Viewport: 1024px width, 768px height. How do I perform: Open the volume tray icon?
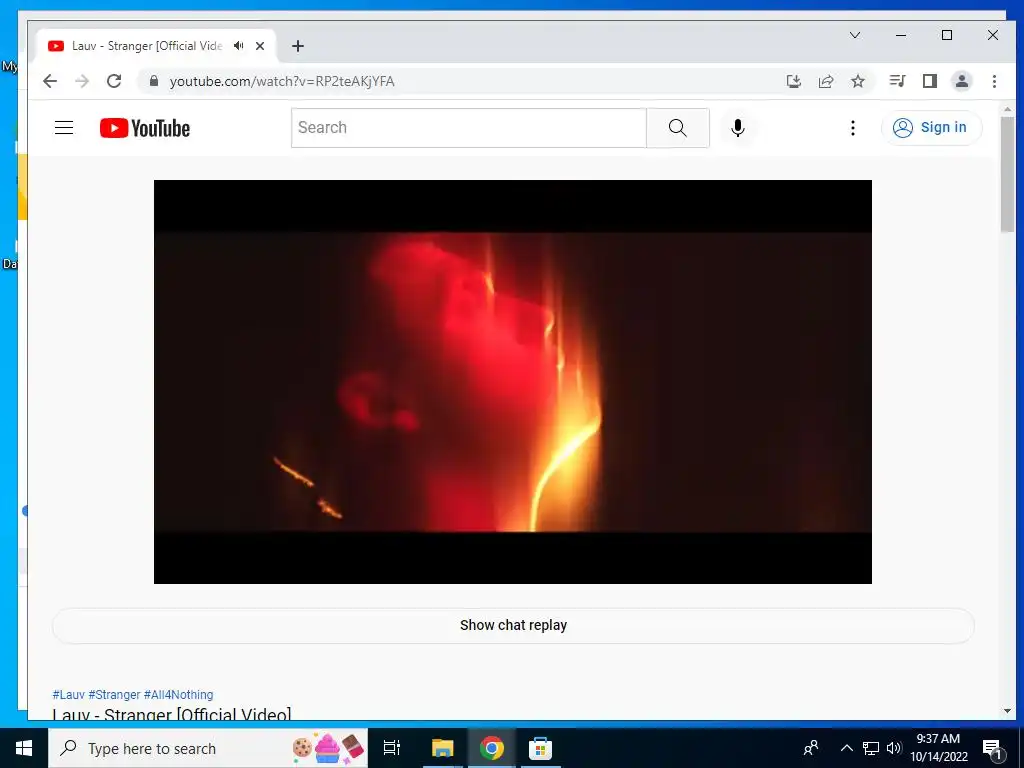click(894, 748)
